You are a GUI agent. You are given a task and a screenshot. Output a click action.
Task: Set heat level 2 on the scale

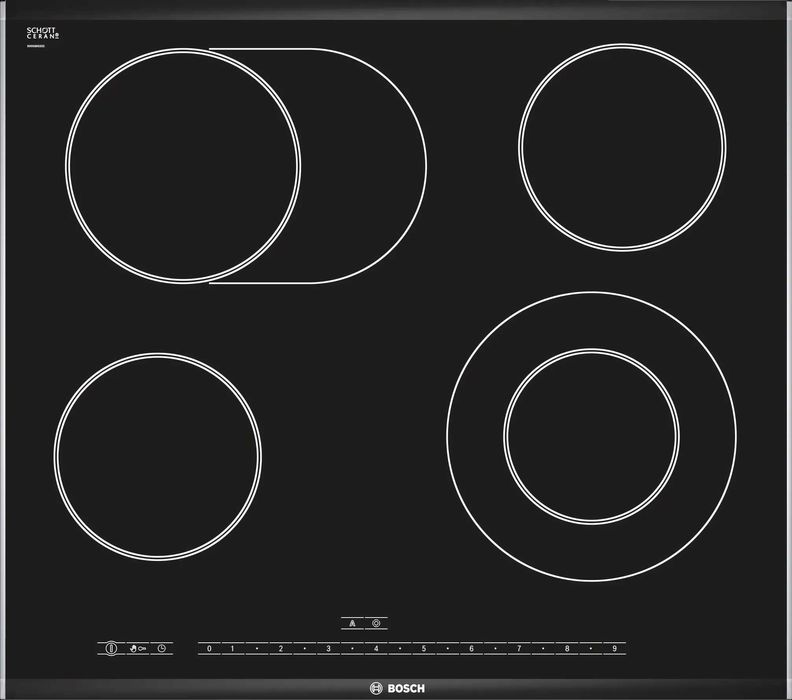(x=281, y=648)
